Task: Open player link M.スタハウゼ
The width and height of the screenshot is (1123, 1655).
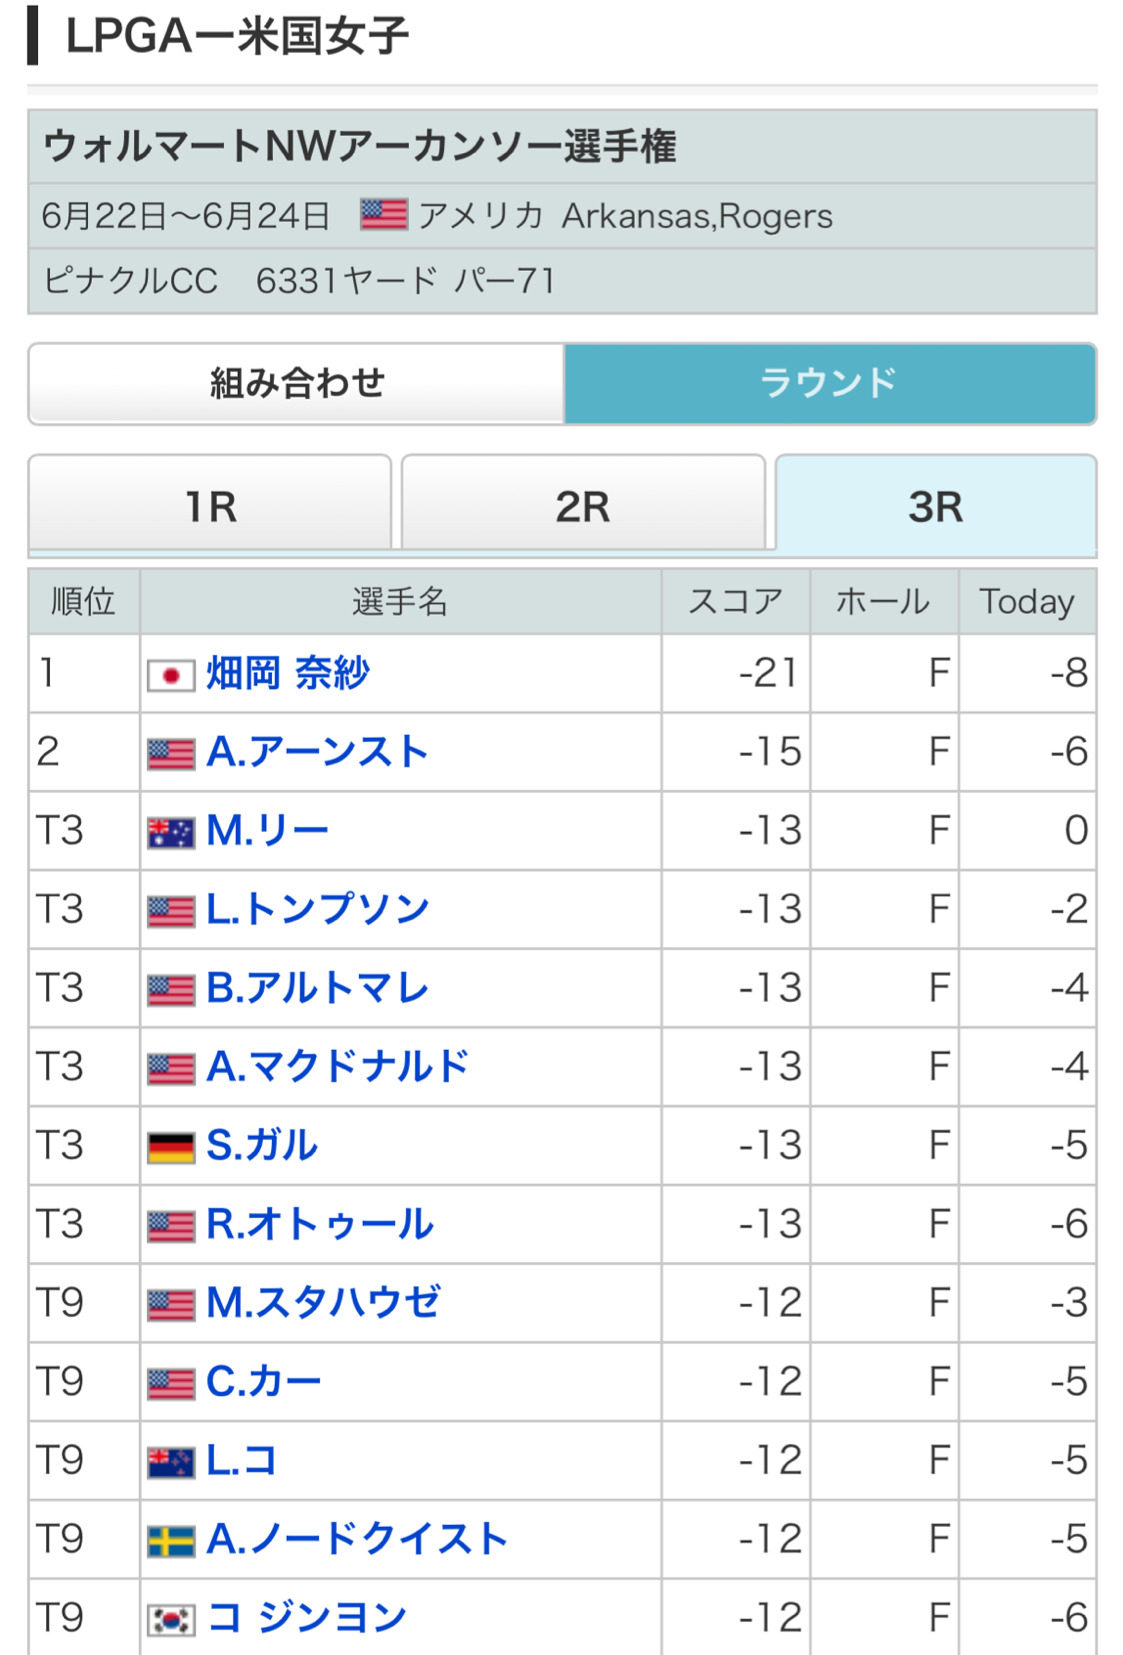Action: 323,1303
